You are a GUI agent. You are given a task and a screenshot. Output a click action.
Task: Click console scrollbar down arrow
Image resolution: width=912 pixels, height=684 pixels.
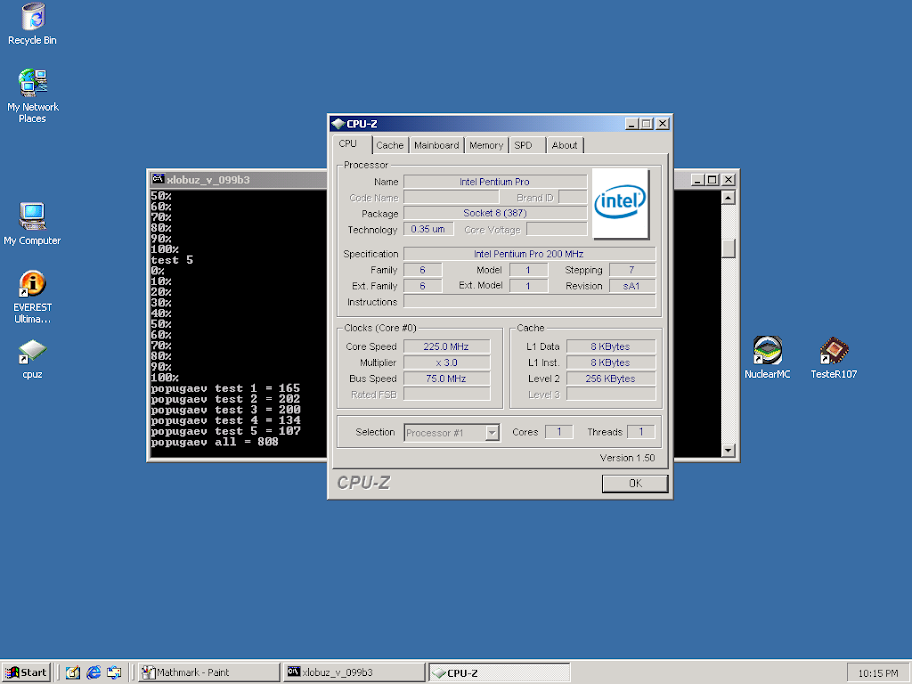[728, 450]
